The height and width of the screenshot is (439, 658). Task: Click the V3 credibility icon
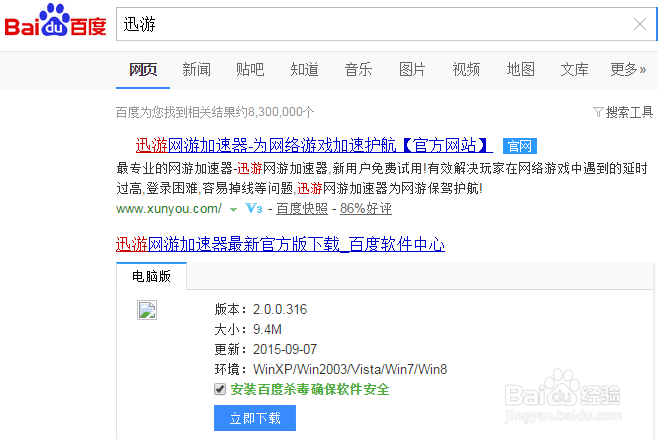(x=254, y=208)
